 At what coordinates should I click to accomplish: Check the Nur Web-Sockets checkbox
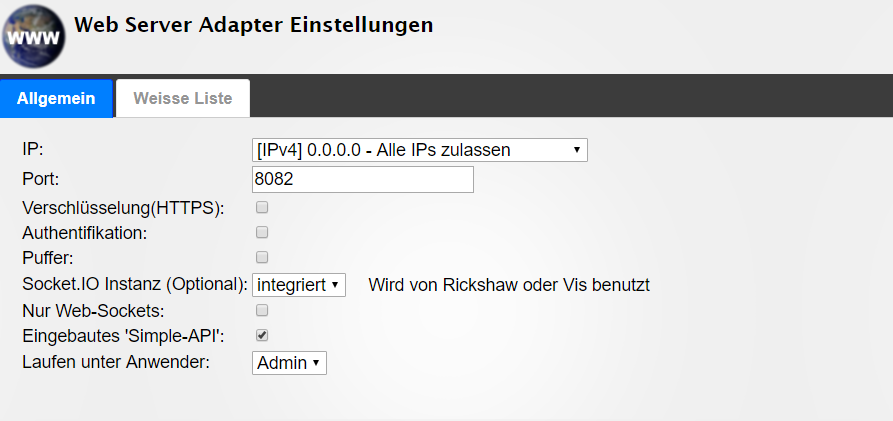click(x=262, y=310)
